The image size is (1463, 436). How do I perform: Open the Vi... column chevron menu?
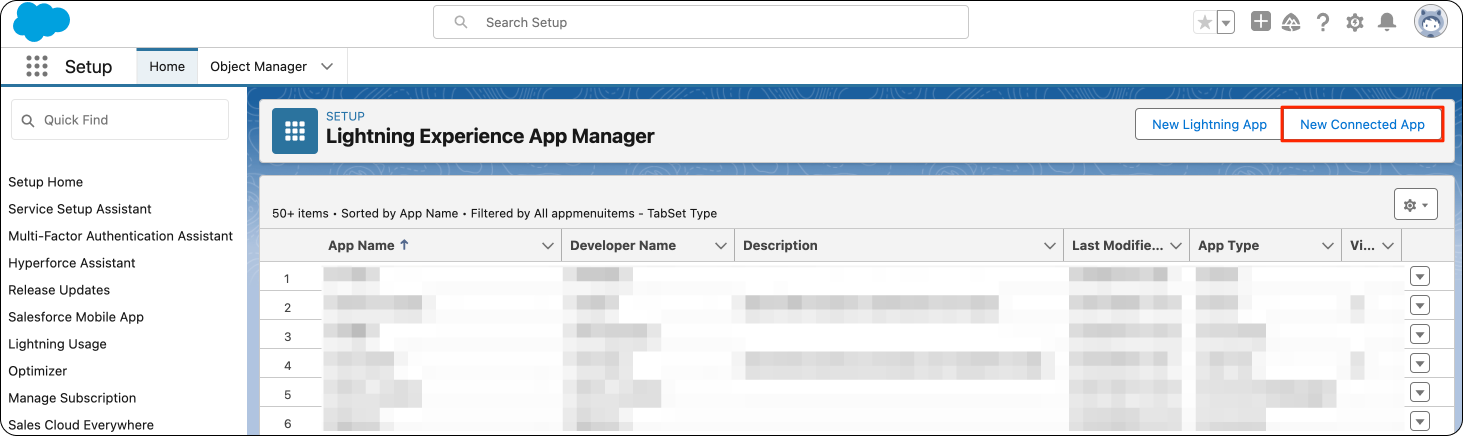pyautogui.click(x=1389, y=245)
